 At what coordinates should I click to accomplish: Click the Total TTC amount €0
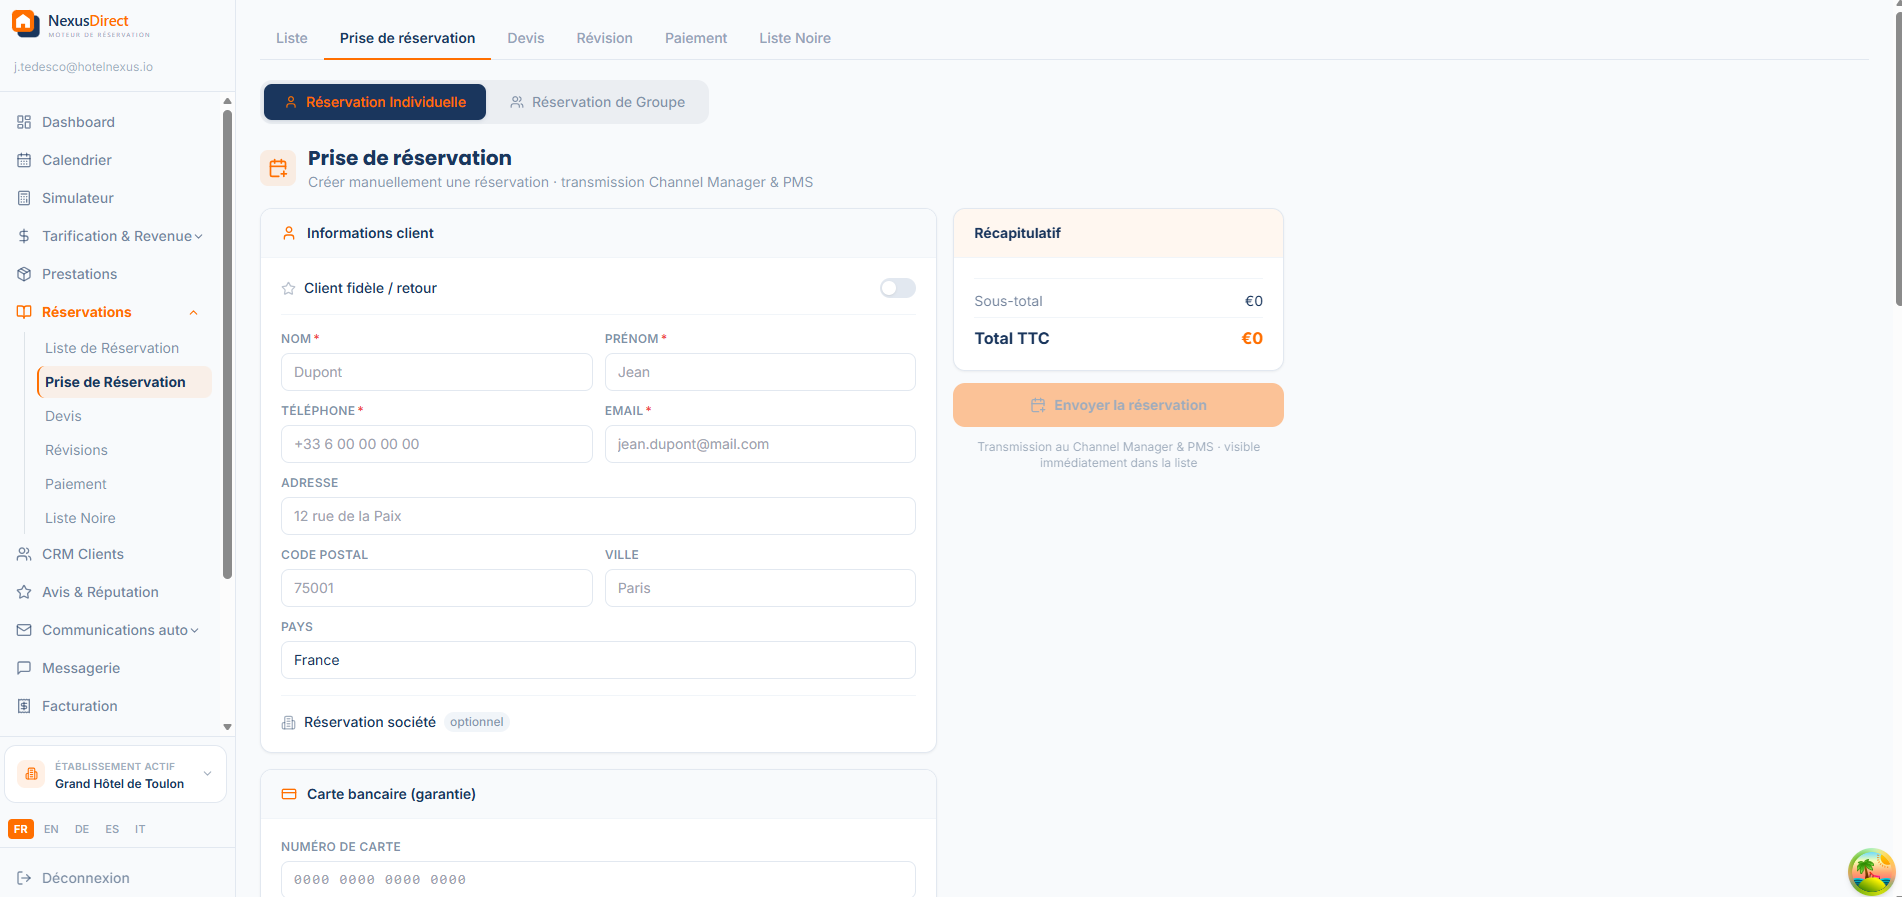tap(1252, 338)
